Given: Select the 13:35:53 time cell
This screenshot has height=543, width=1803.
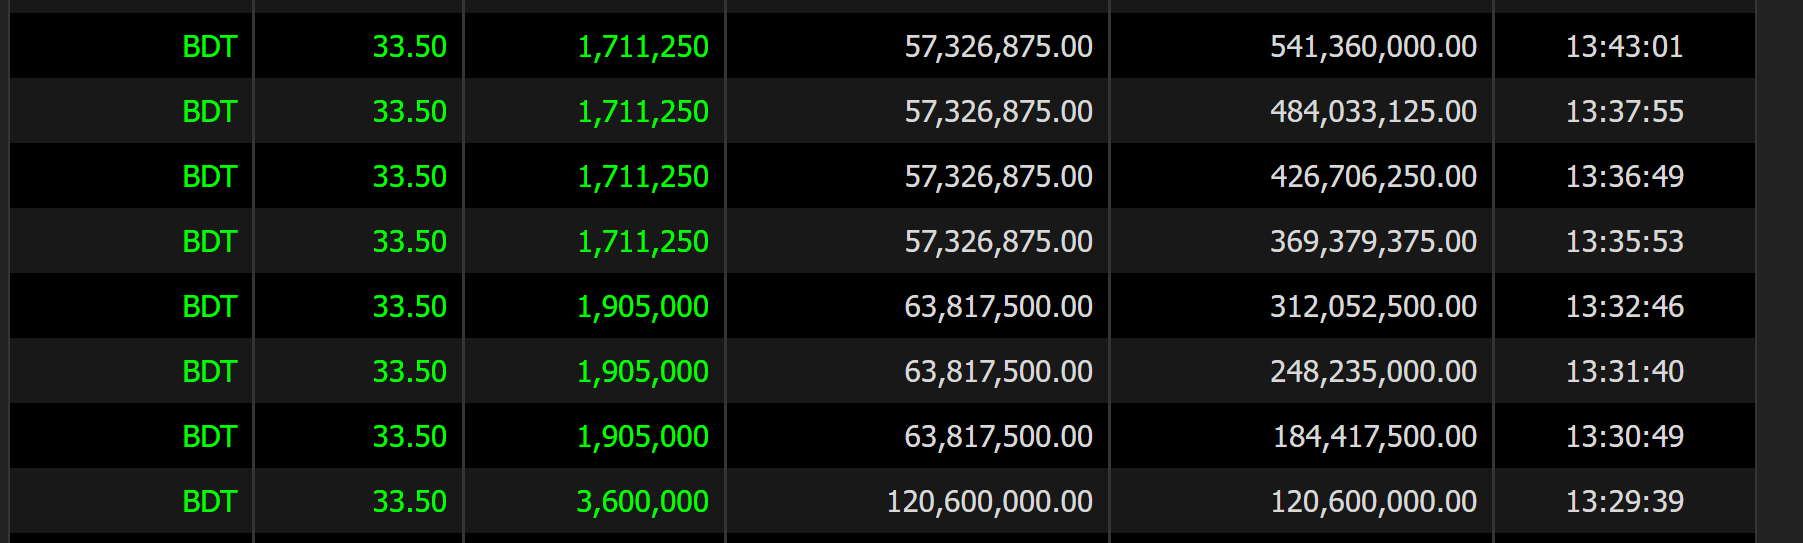Looking at the screenshot, I should point(1624,241).
